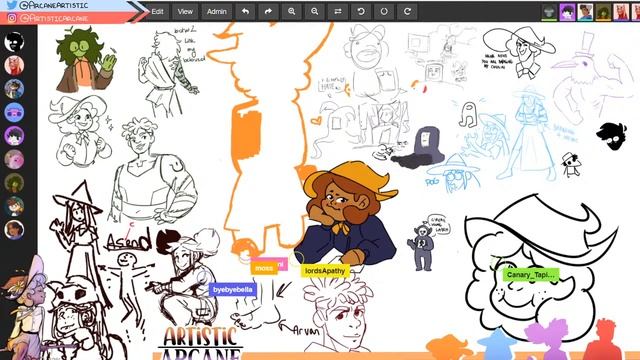Open the Admin menu
Viewport: 640px width, 360px height.
pyautogui.click(x=216, y=11)
